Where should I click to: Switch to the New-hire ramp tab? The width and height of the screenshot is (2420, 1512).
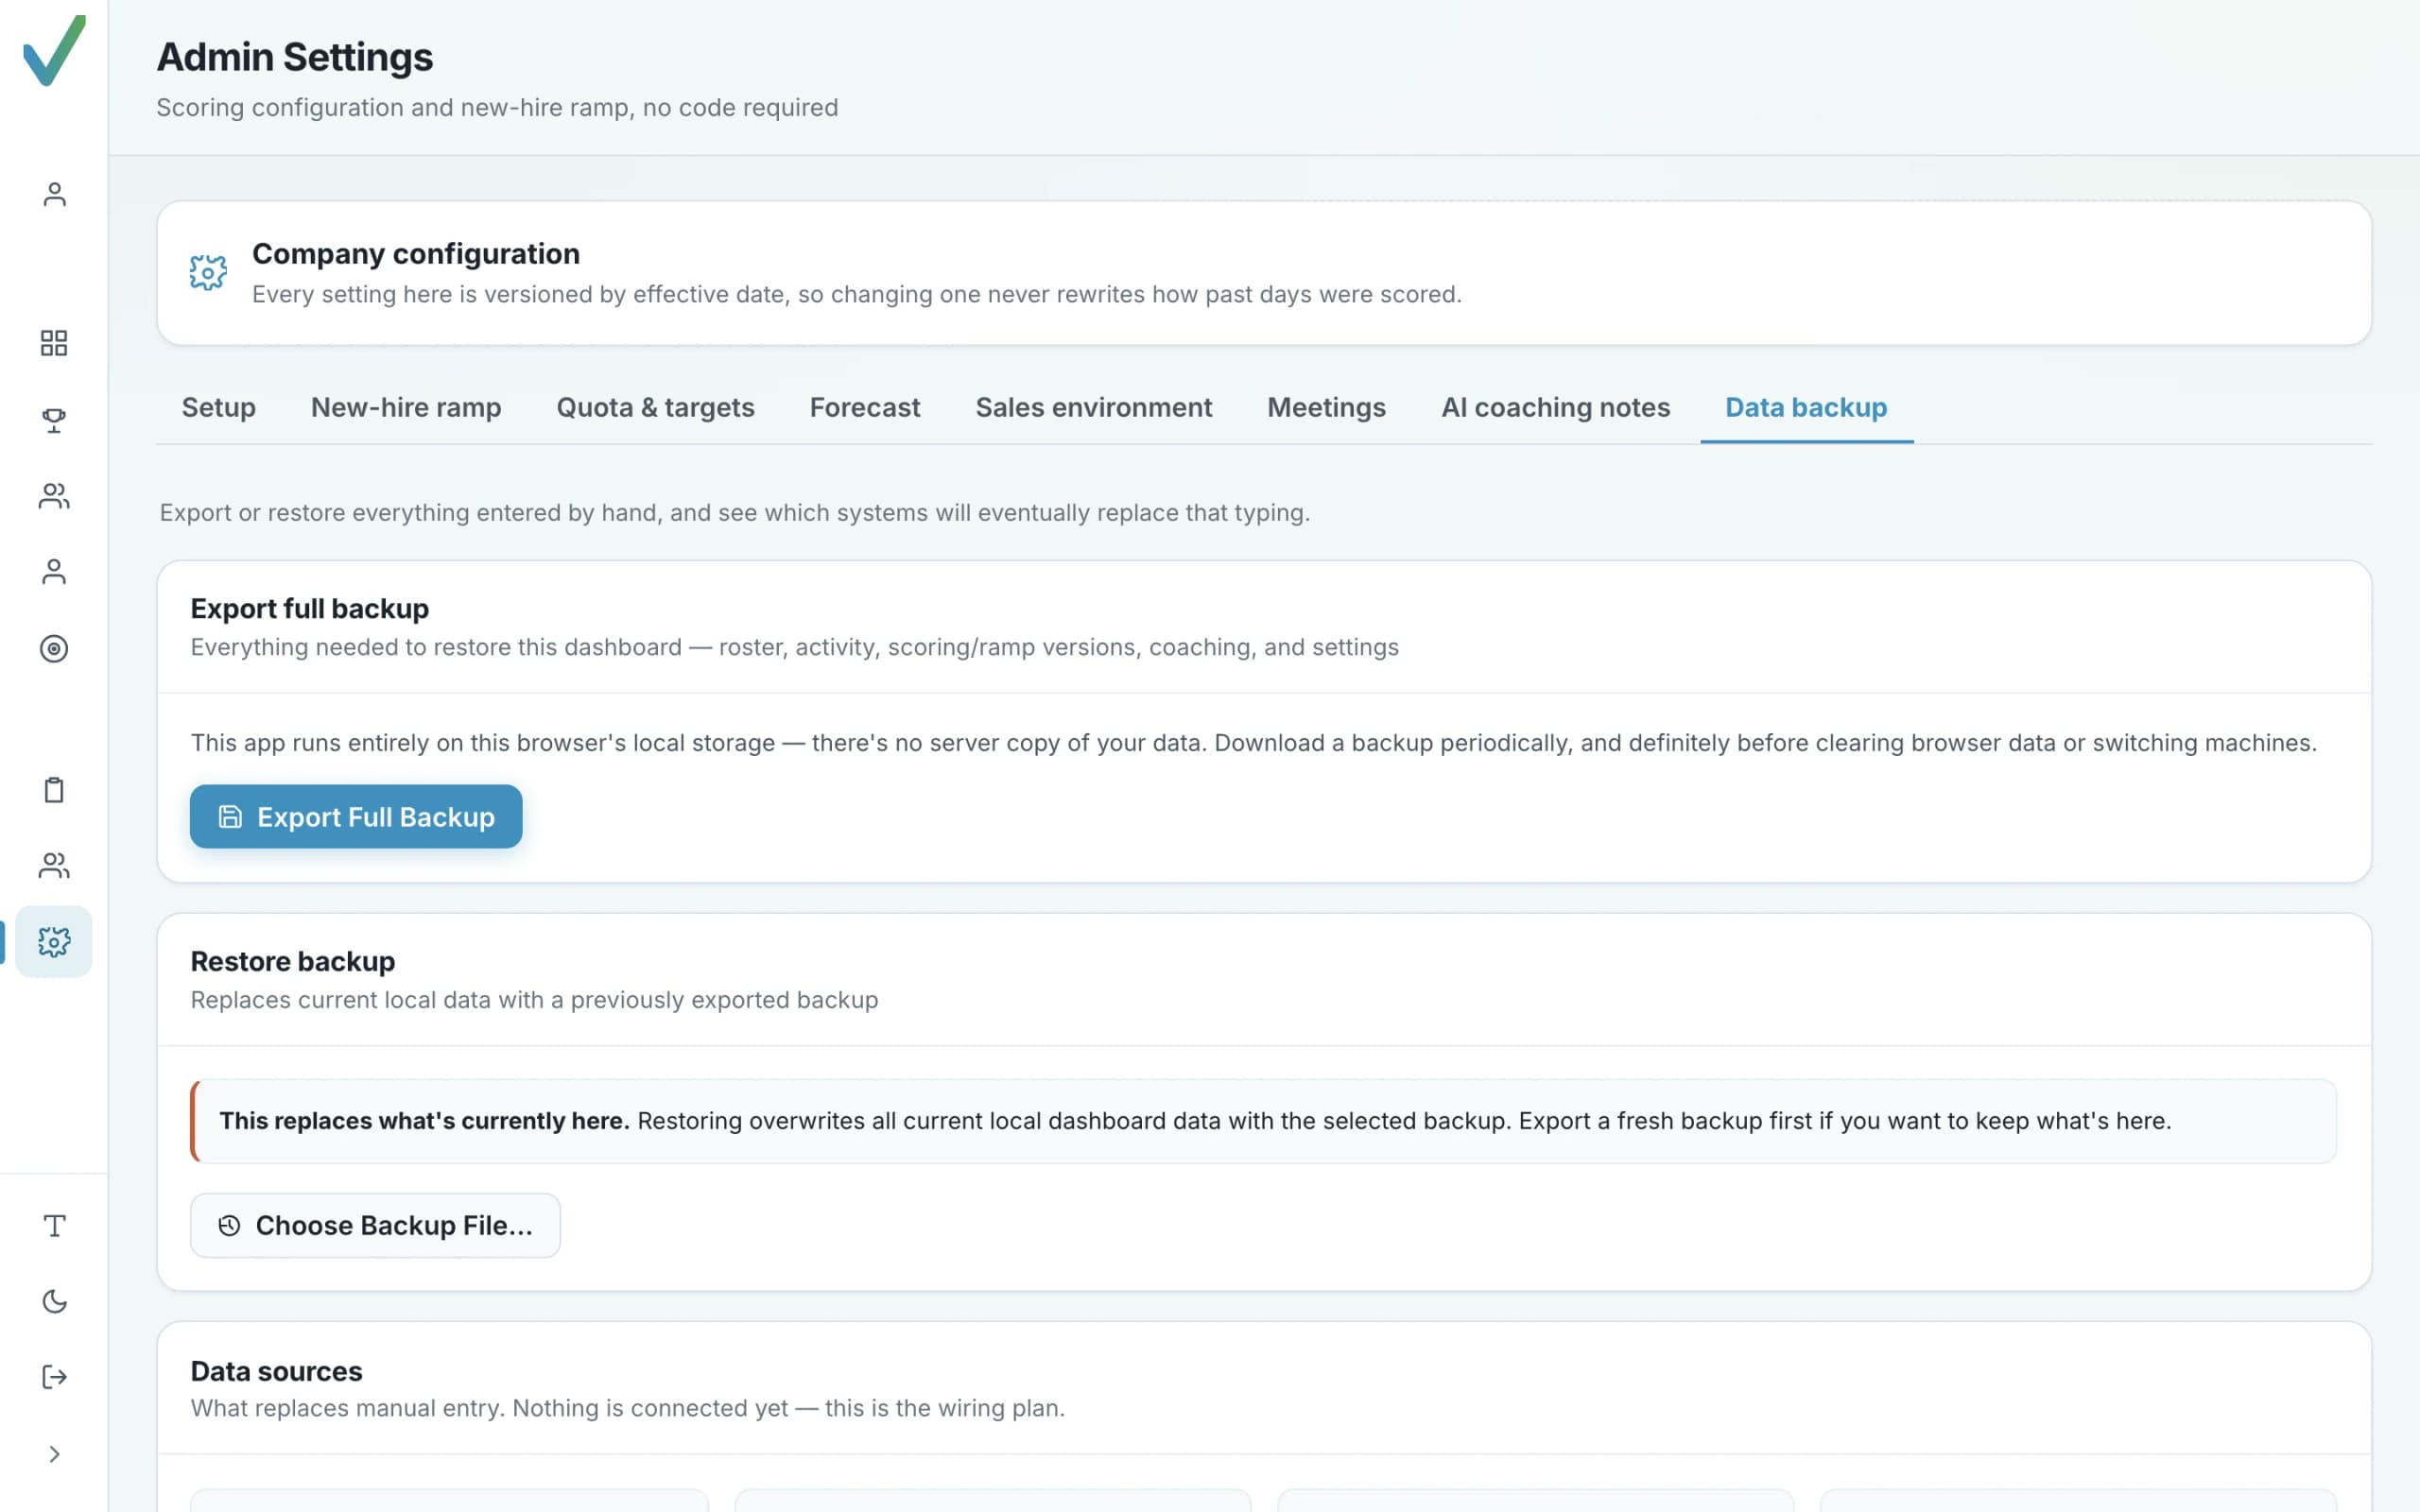pyautogui.click(x=406, y=408)
